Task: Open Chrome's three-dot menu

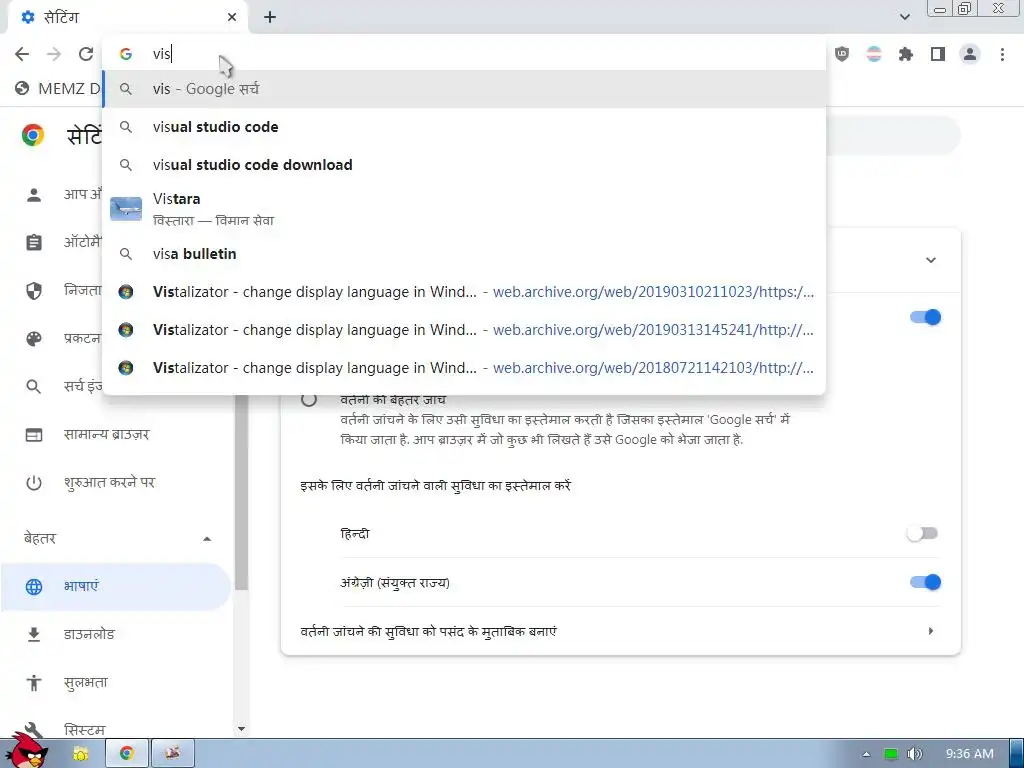Action: (x=1002, y=54)
